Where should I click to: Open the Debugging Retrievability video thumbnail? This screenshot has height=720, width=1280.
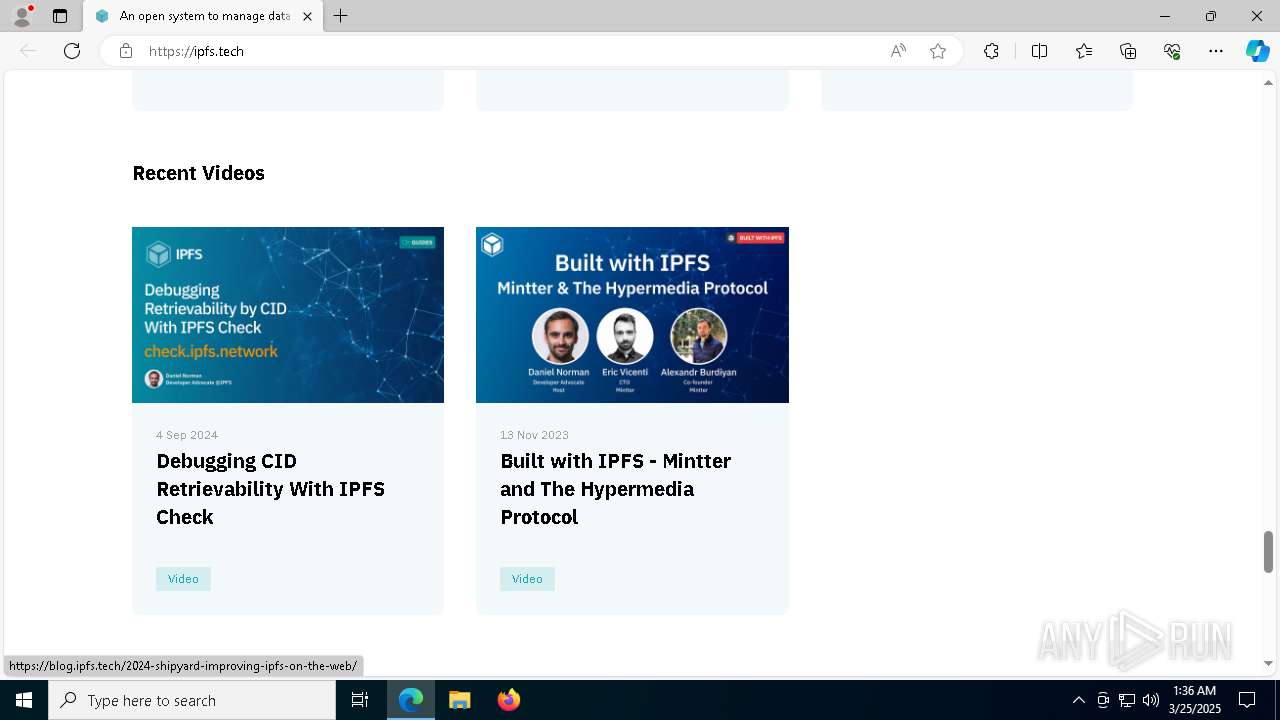point(288,315)
